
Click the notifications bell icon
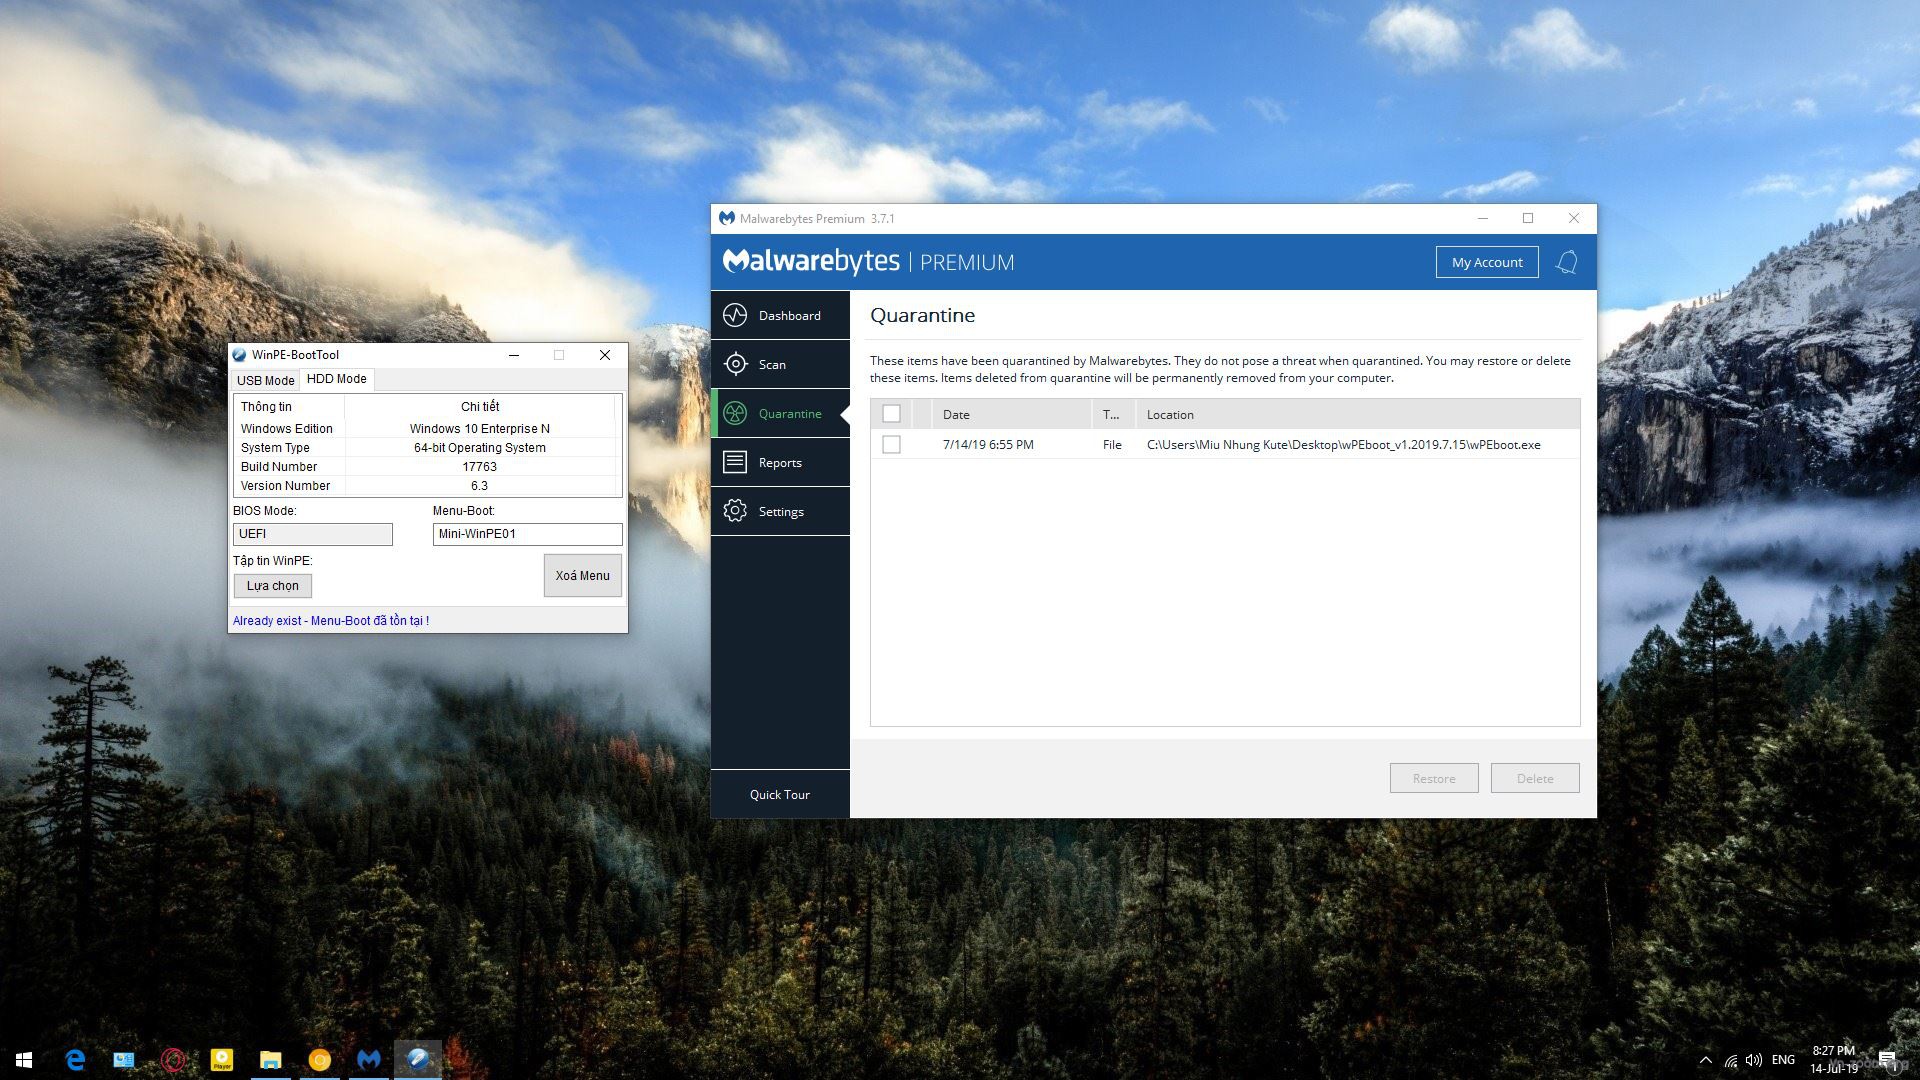[x=1566, y=262]
